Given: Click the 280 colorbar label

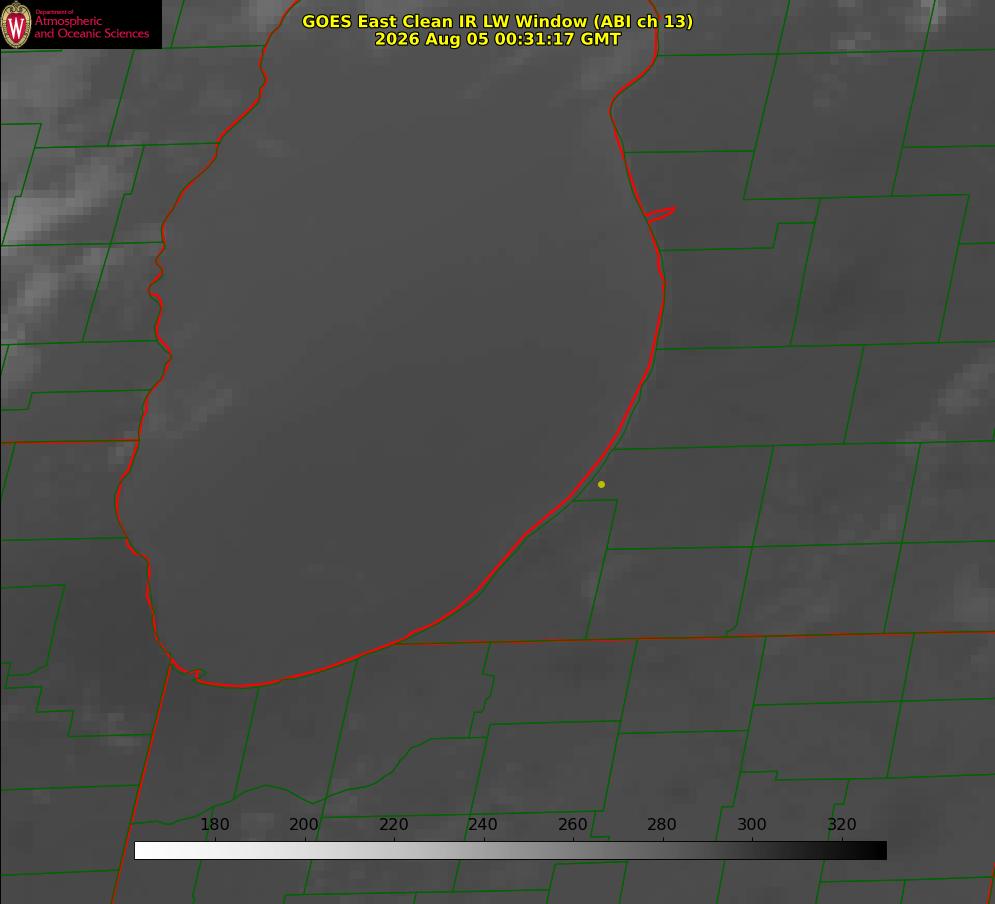Looking at the screenshot, I should click(662, 824).
